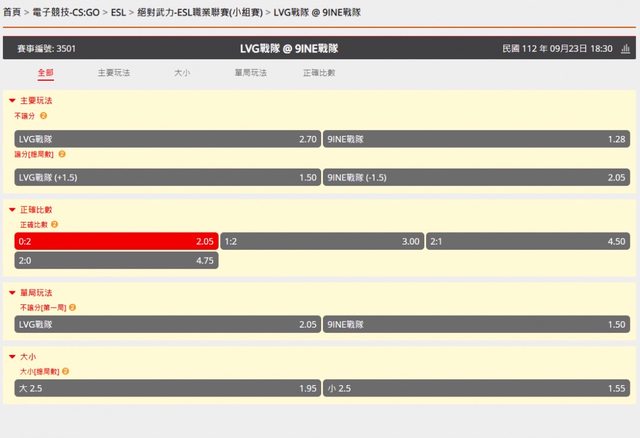This screenshot has height=438, width=640.
Task: Deselect the highlighted 0:2 correct score bet
Action: (116, 242)
